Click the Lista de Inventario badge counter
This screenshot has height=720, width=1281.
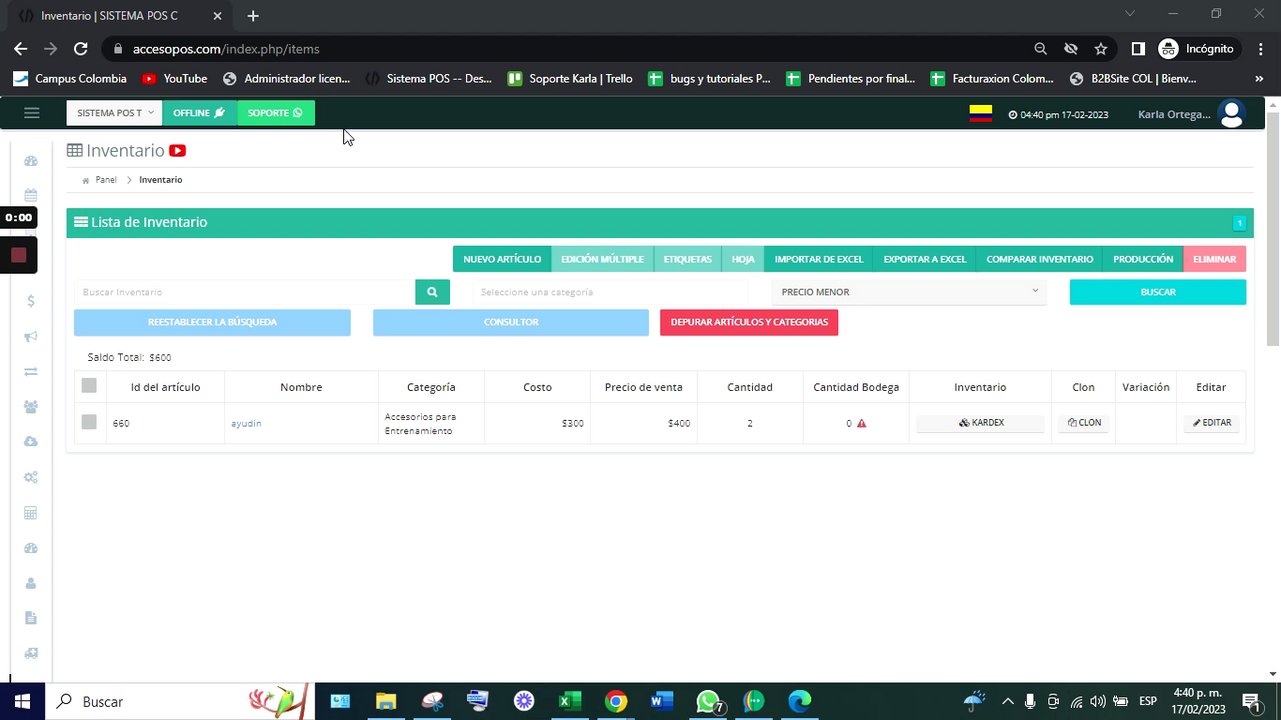[x=1239, y=223]
